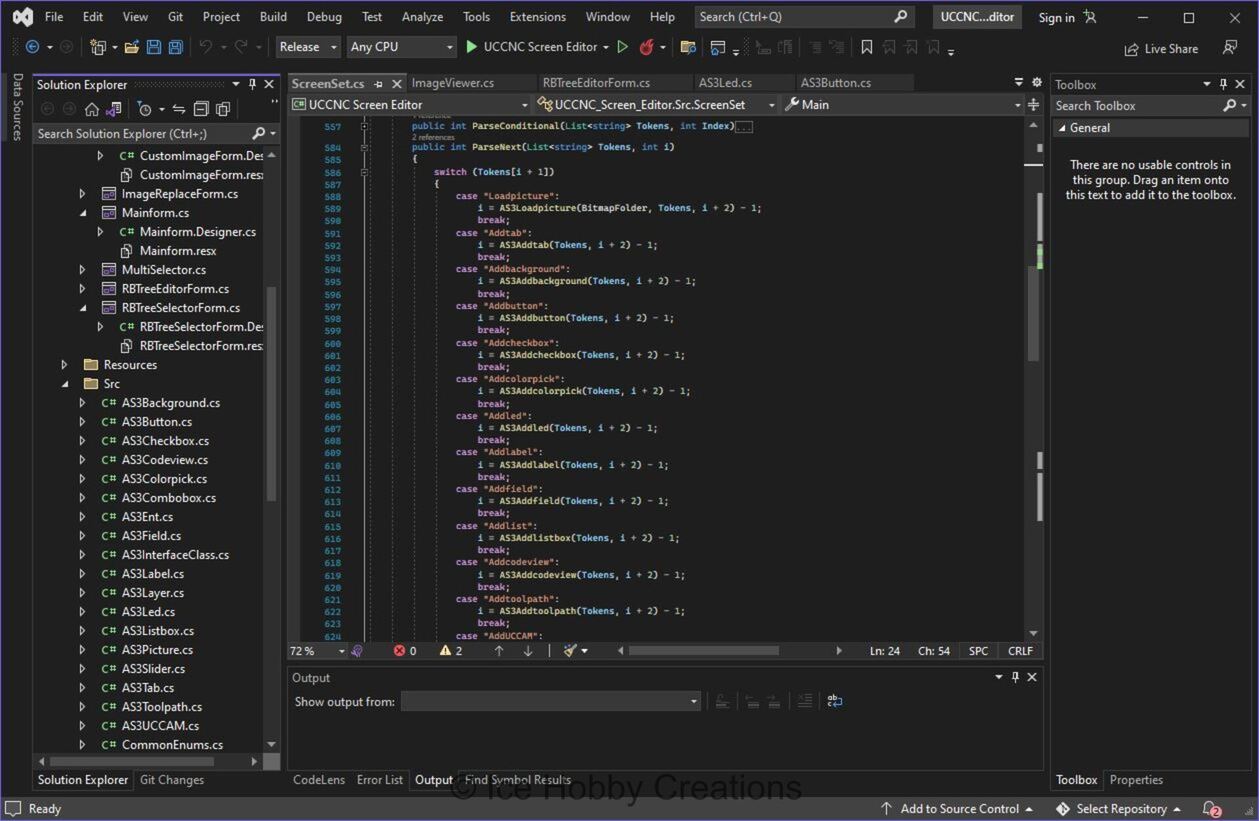This screenshot has width=1259, height=821.
Task: Click the split editor icon
Action: click(1033, 104)
